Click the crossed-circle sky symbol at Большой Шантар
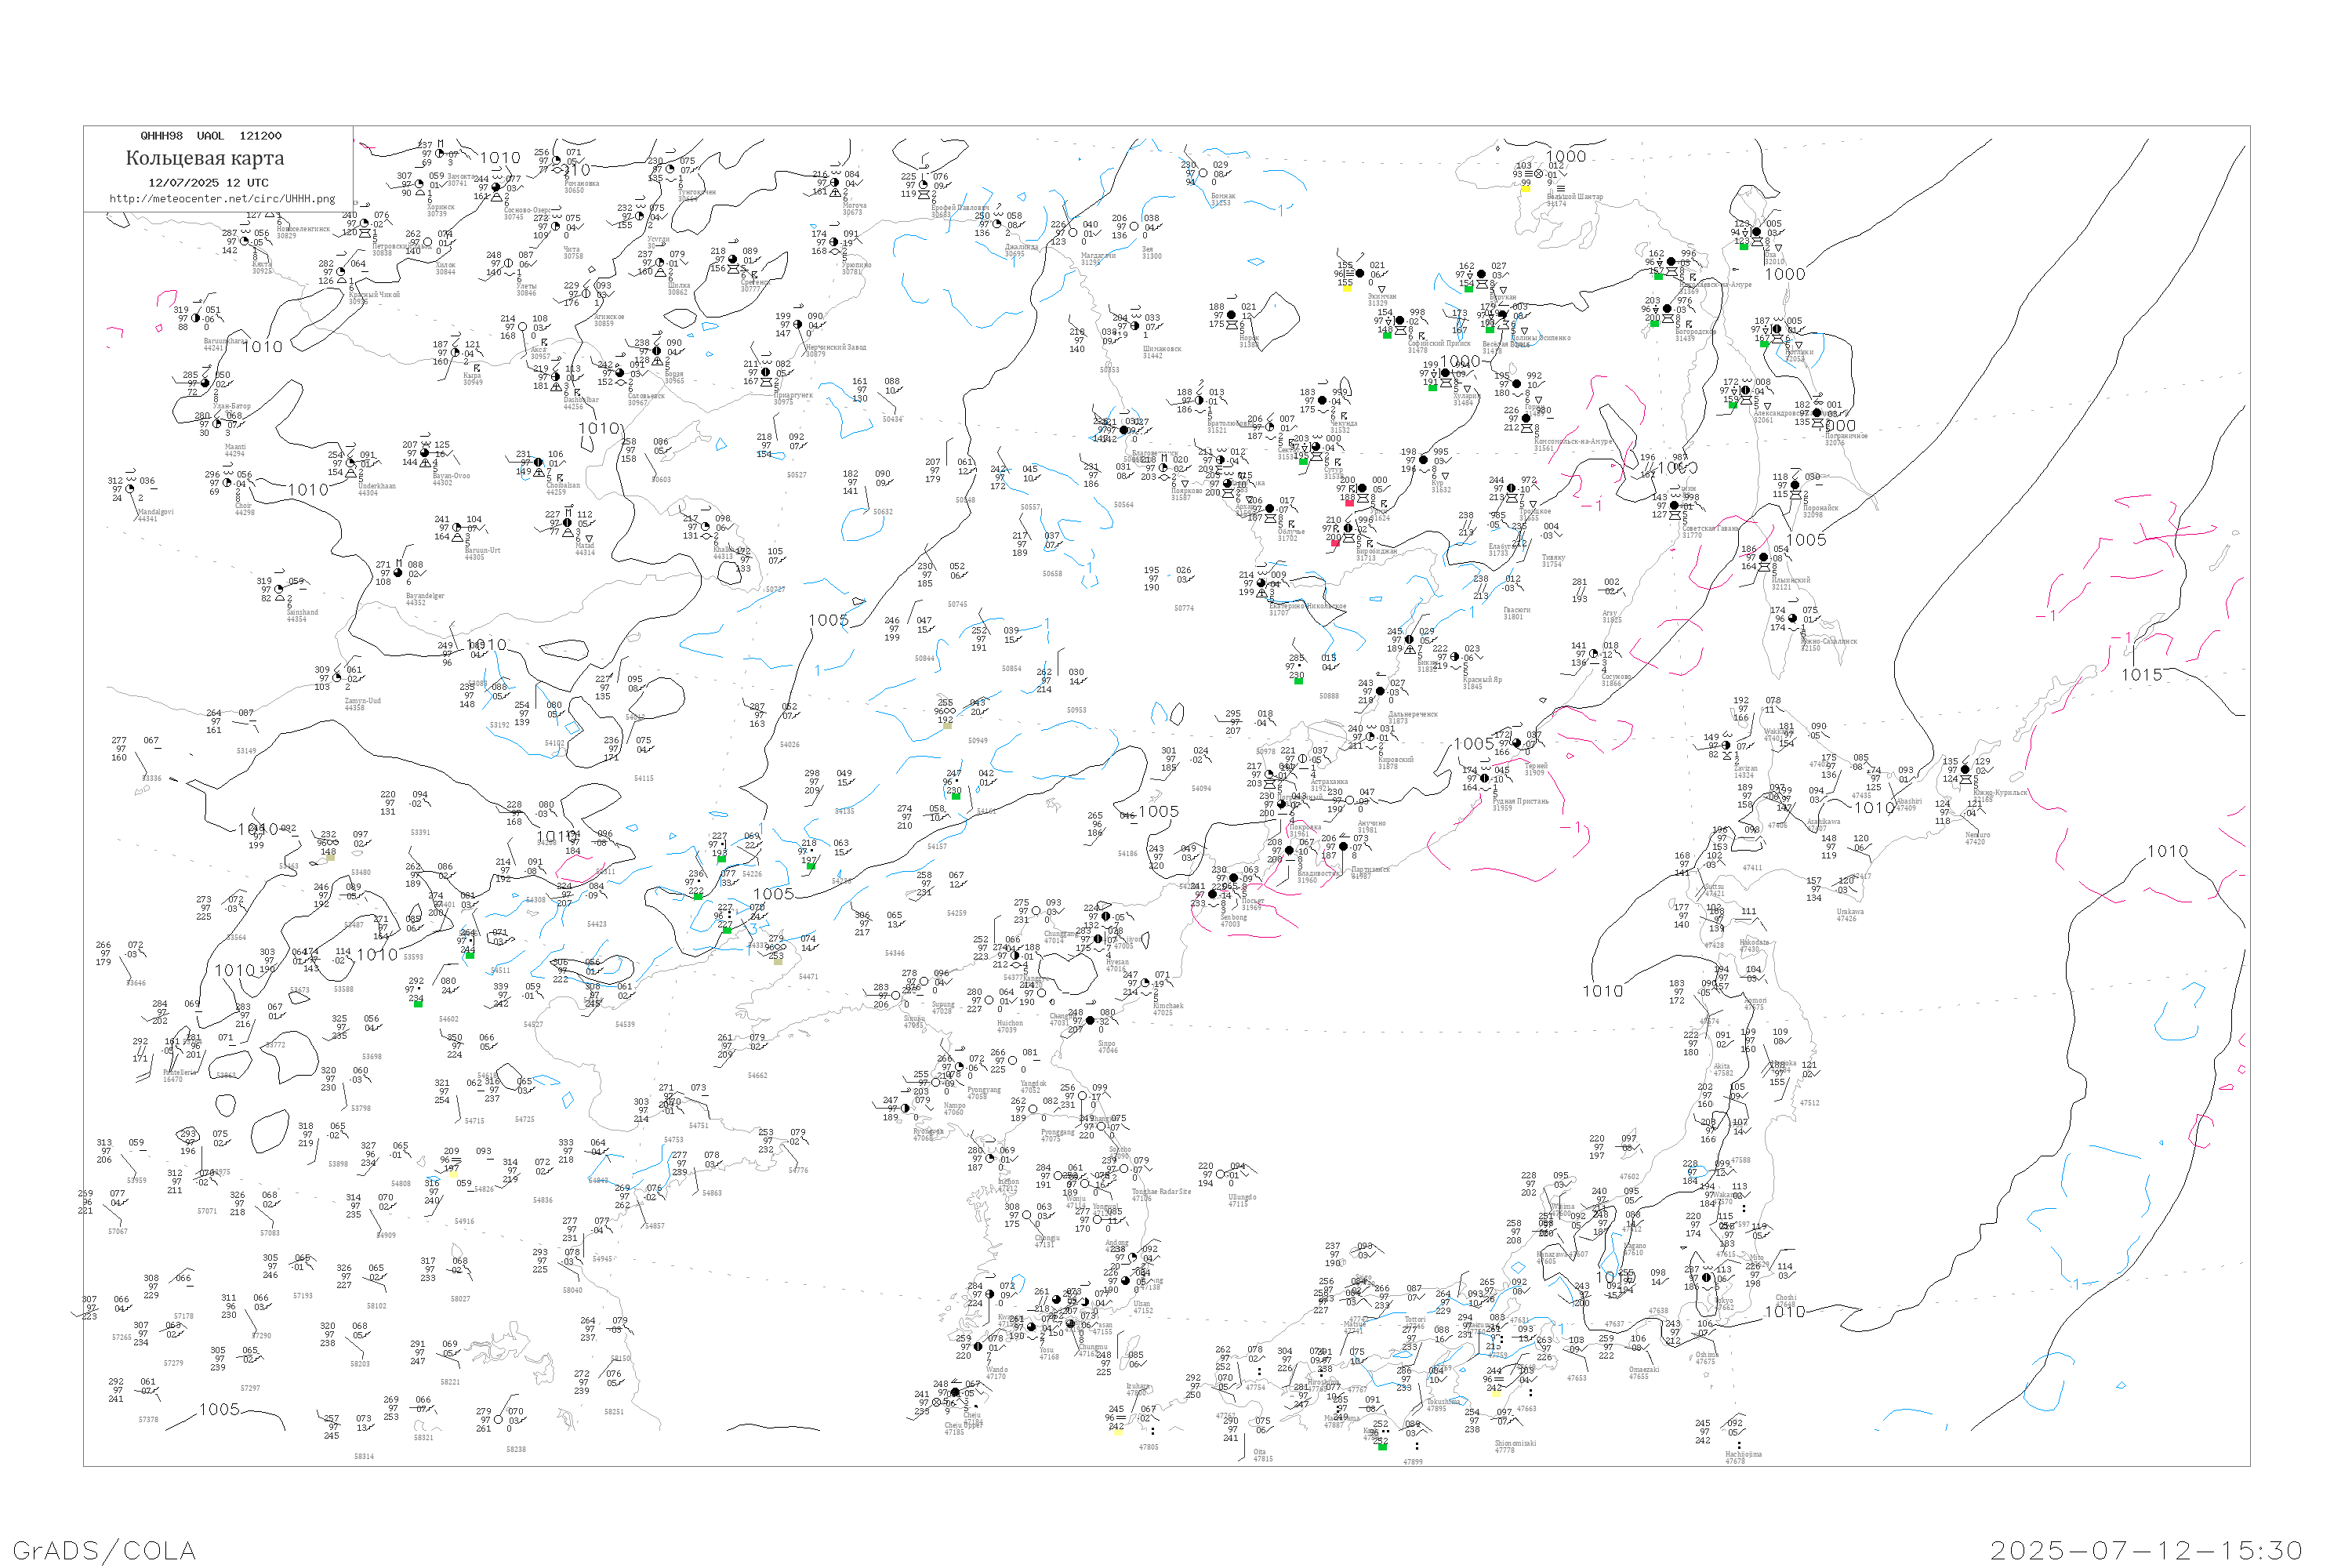Screen dimensions: 2352x1568 pyautogui.click(x=1539, y=174)
